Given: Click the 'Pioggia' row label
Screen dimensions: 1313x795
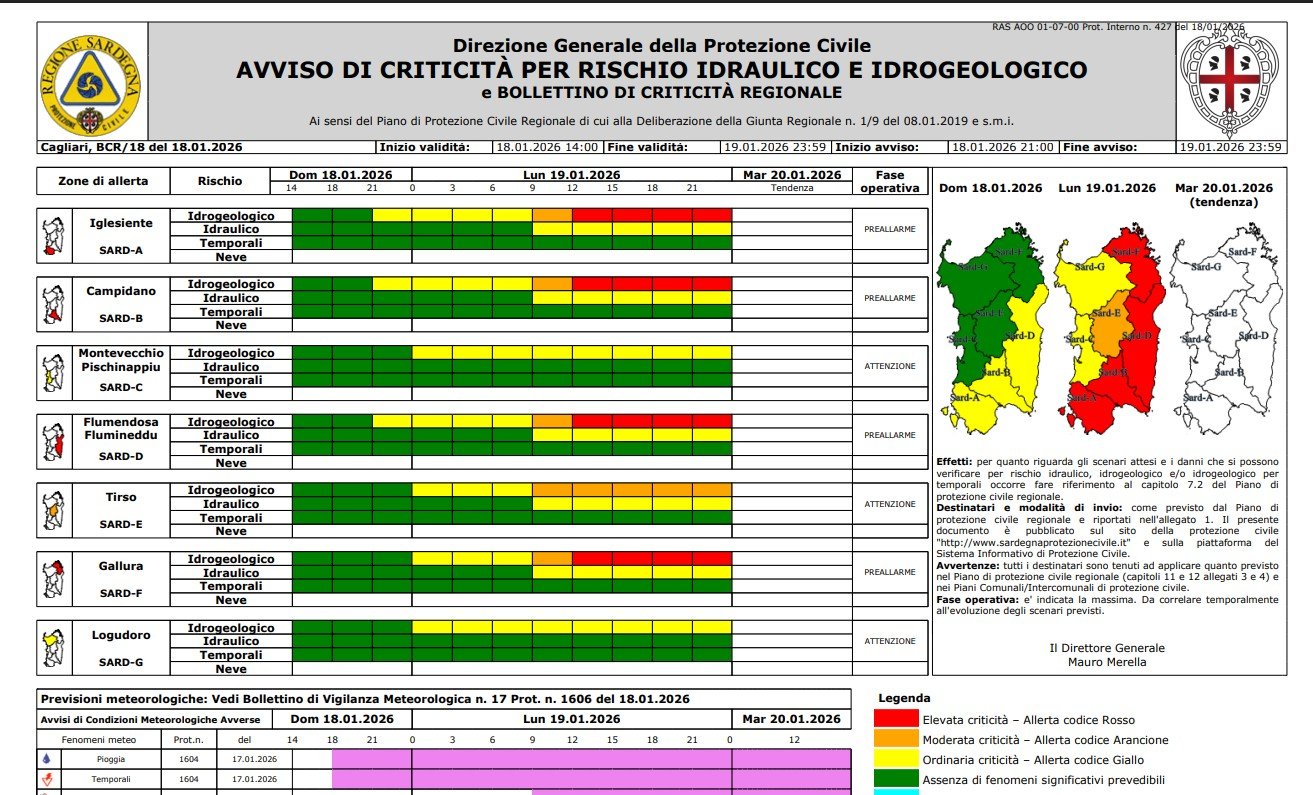Looking at the screenshot, I should 111,759.
